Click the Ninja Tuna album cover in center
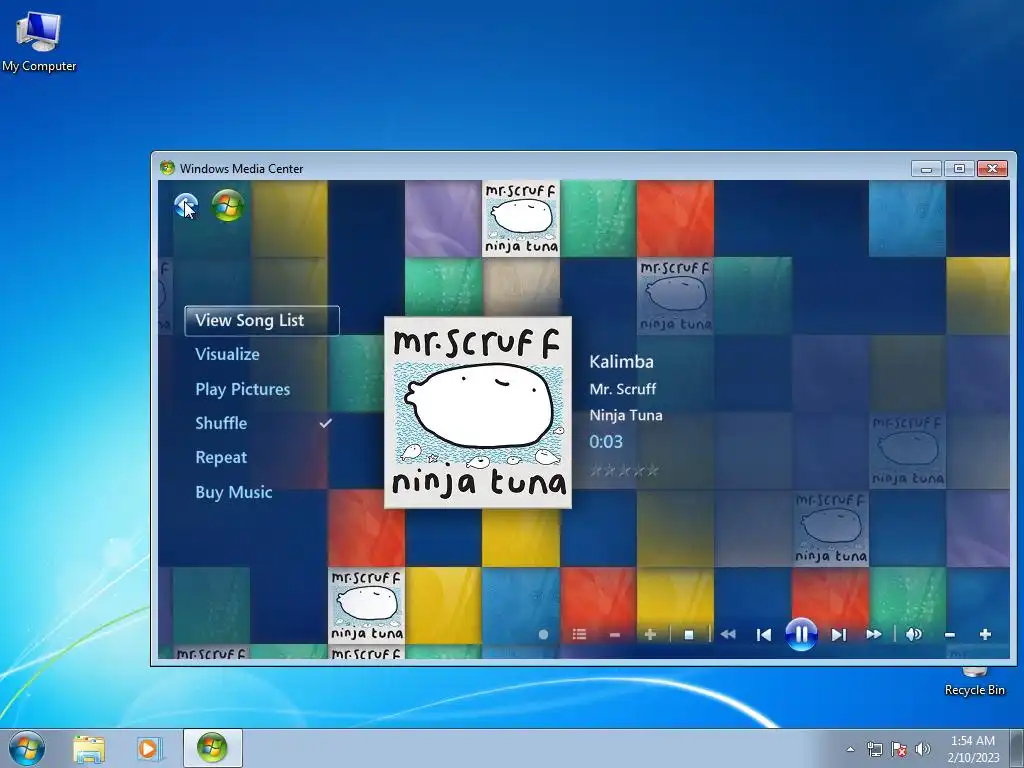Screen dimensions: 1024x768 point(478,412)
